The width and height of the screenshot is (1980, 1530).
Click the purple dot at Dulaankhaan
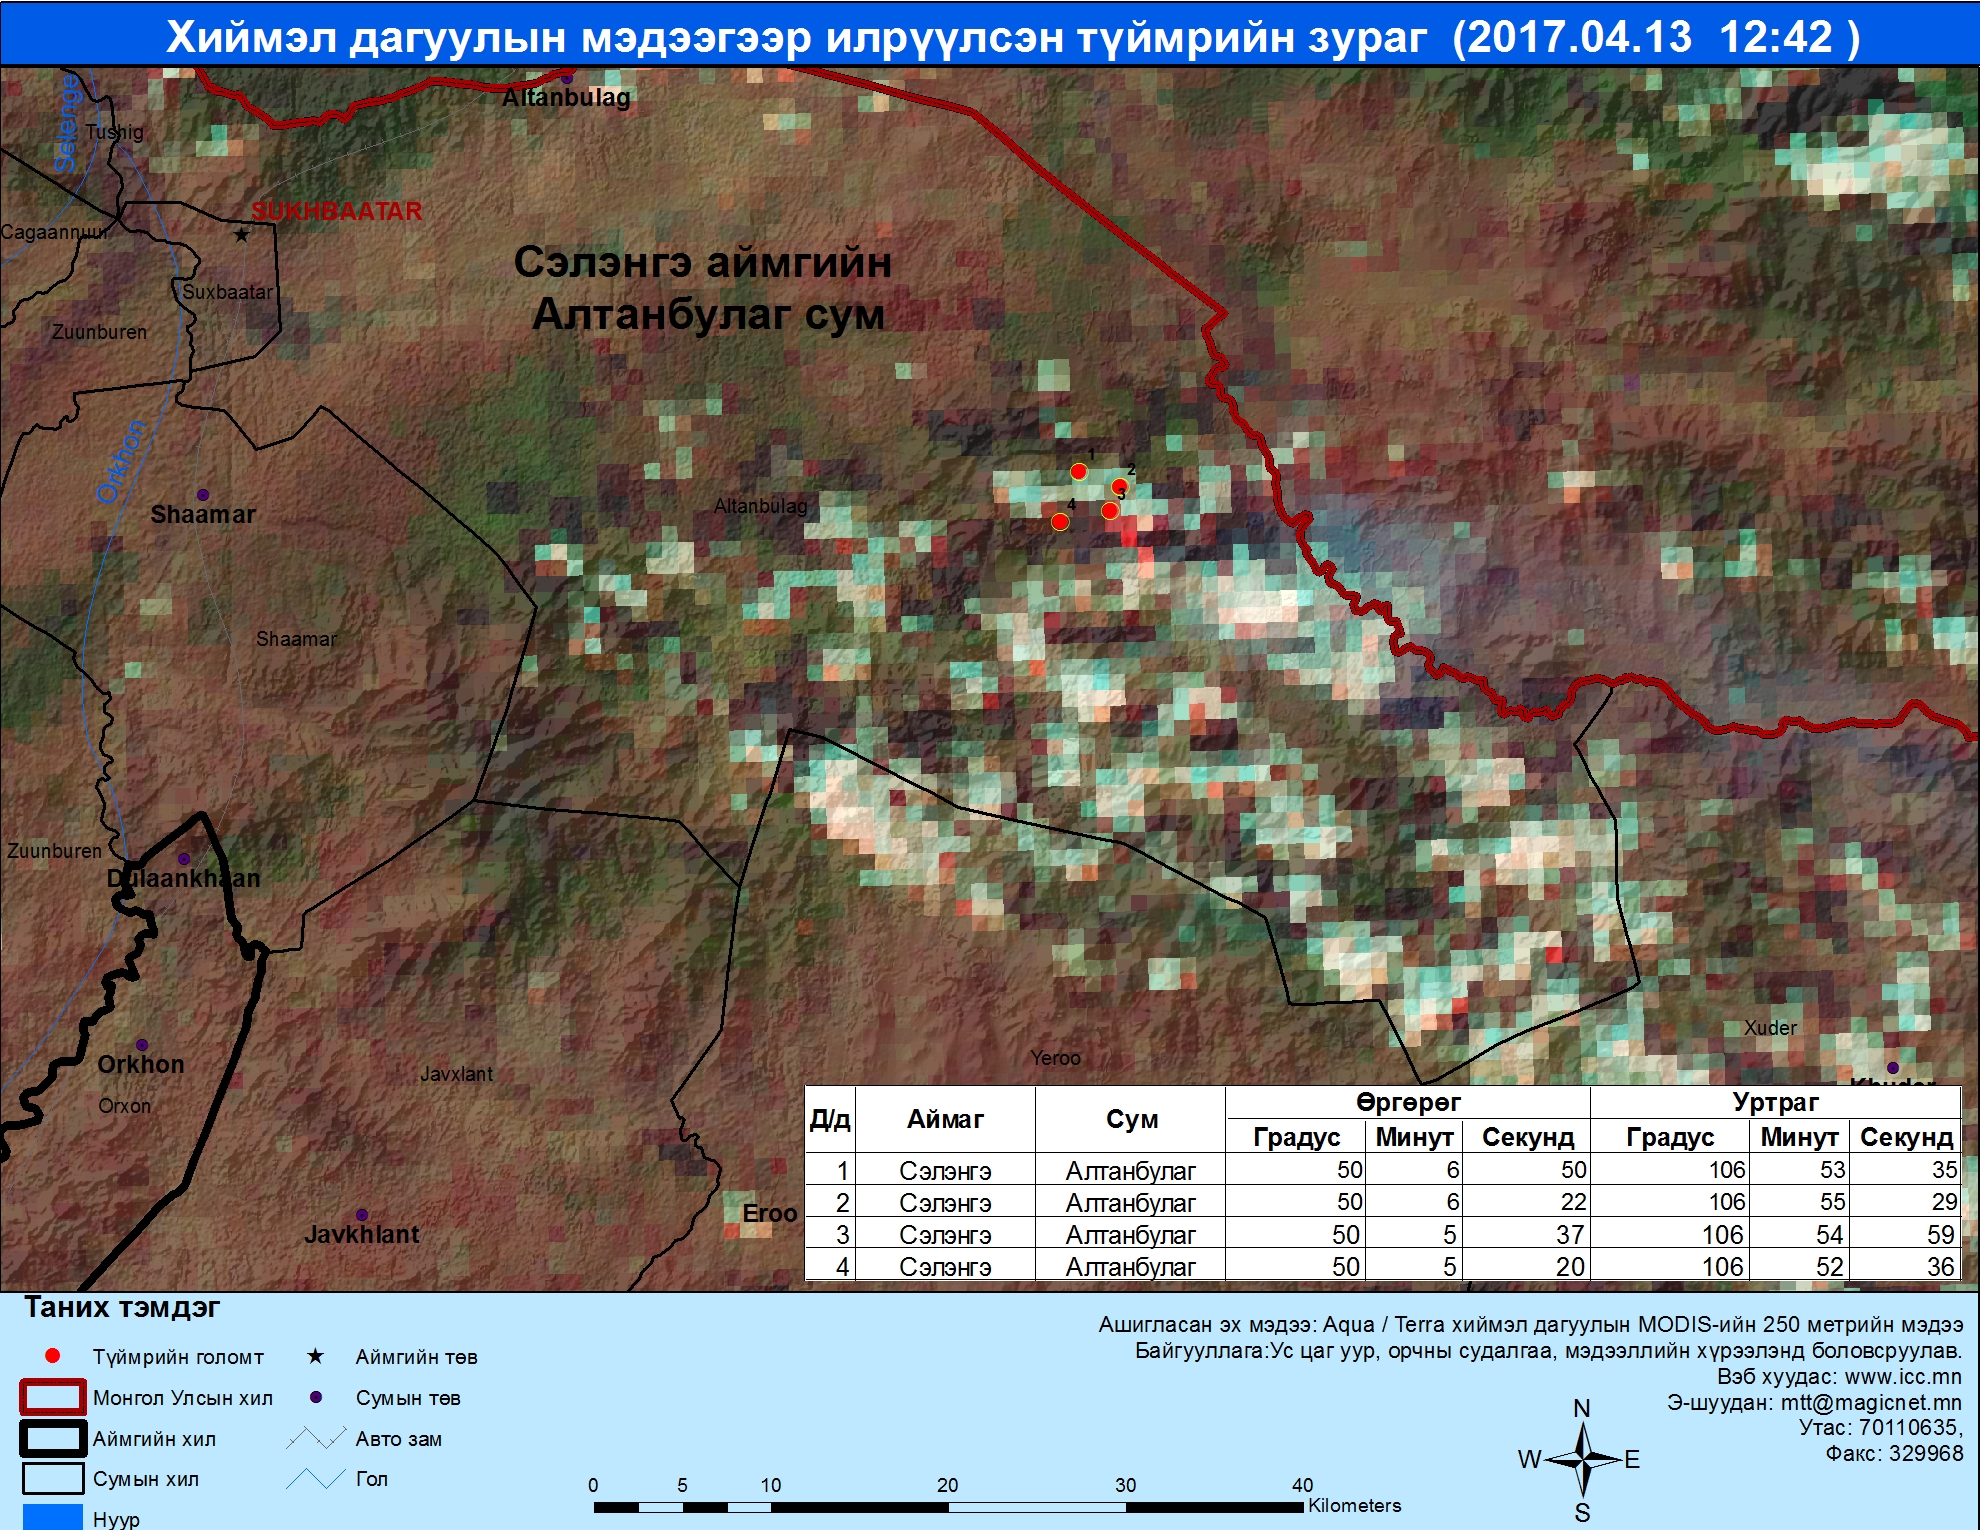(x=184, y=859)
